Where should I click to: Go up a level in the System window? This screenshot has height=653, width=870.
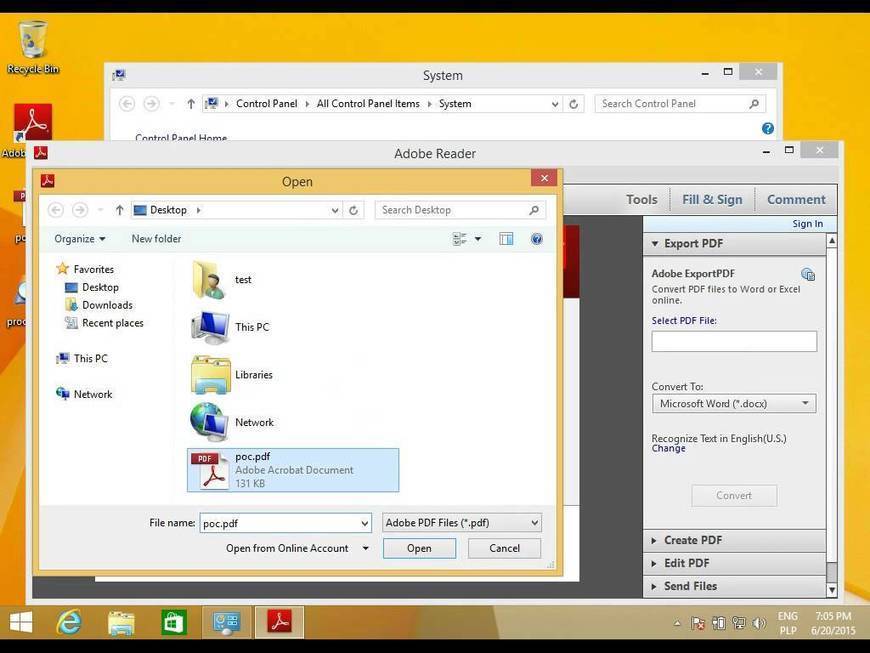click(x=191, y=104)
